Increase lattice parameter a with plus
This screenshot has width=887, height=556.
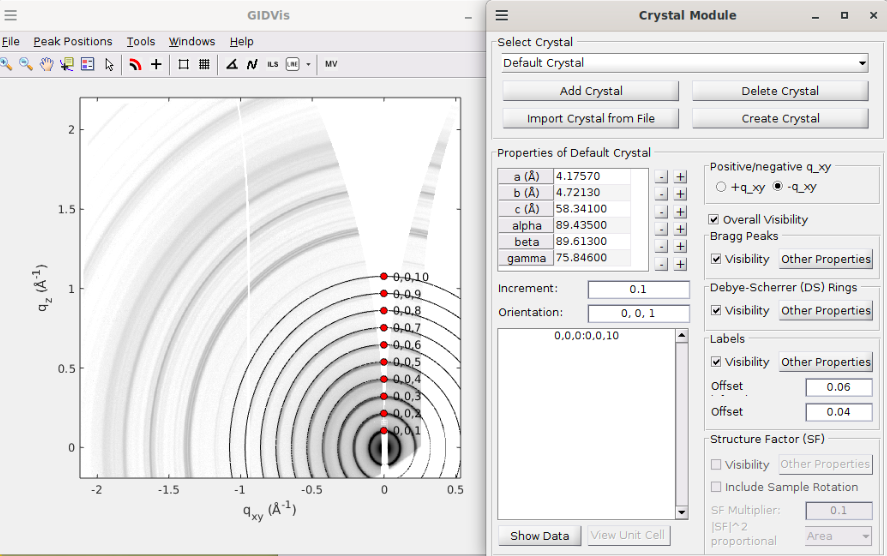681,176
